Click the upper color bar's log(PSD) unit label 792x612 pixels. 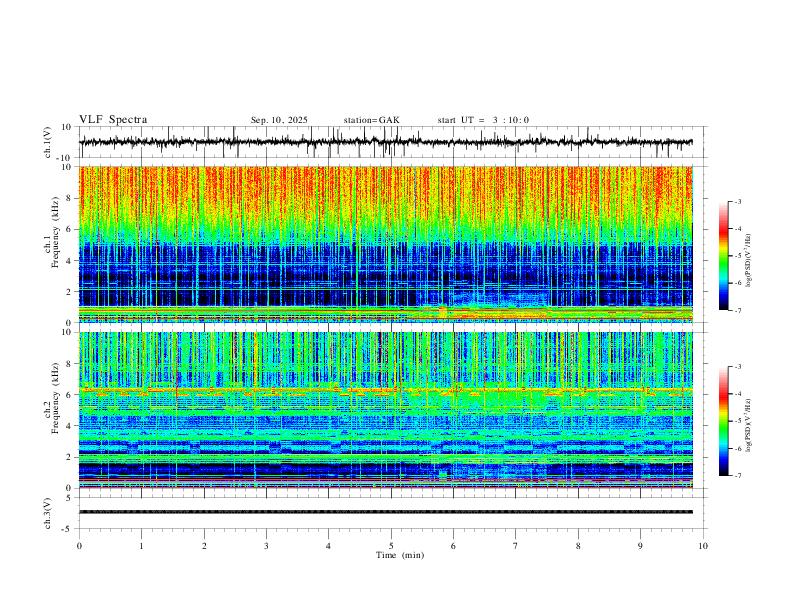[x=748, y=261]
